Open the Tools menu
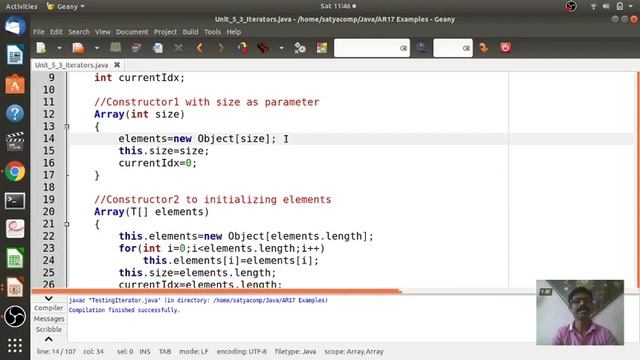This screenshot has width=640, height=360. click(212, 32)
